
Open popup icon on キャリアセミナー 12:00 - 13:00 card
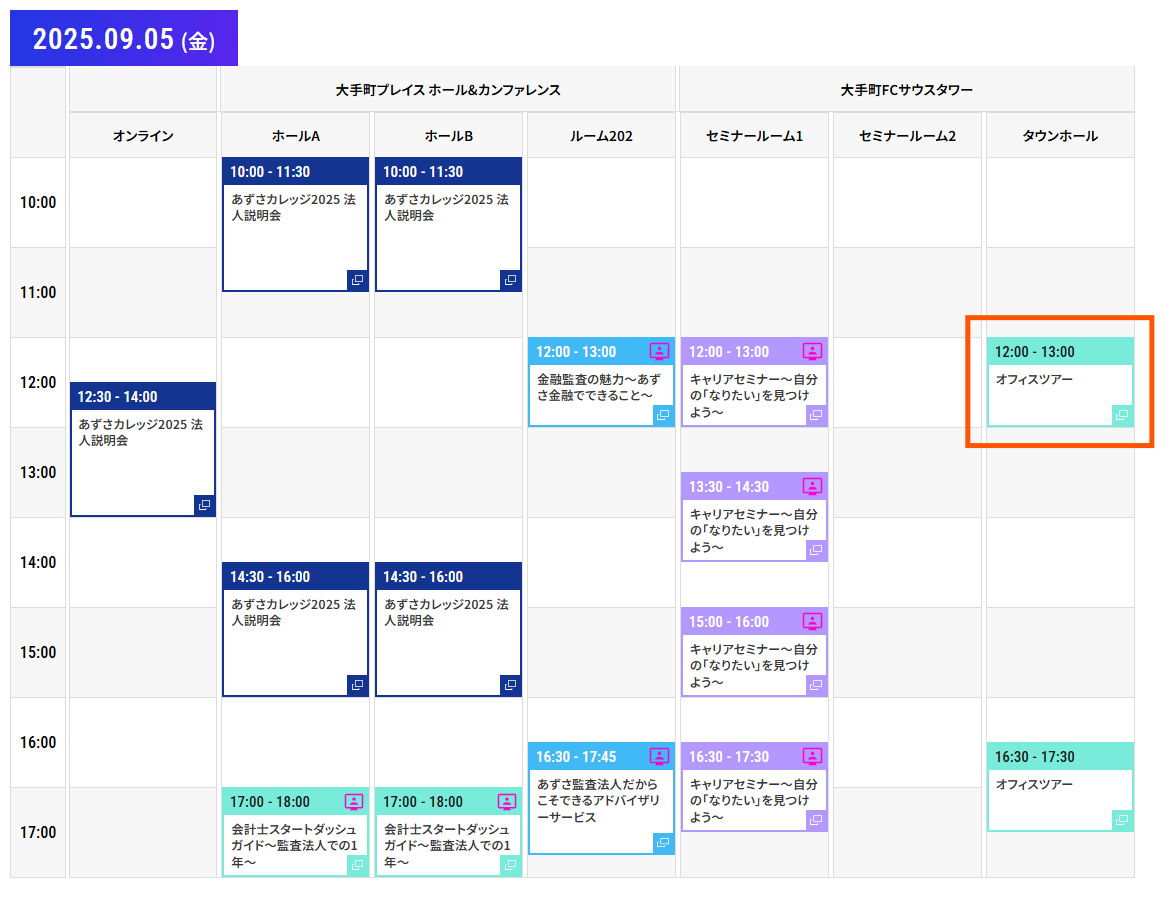point(816,415)
